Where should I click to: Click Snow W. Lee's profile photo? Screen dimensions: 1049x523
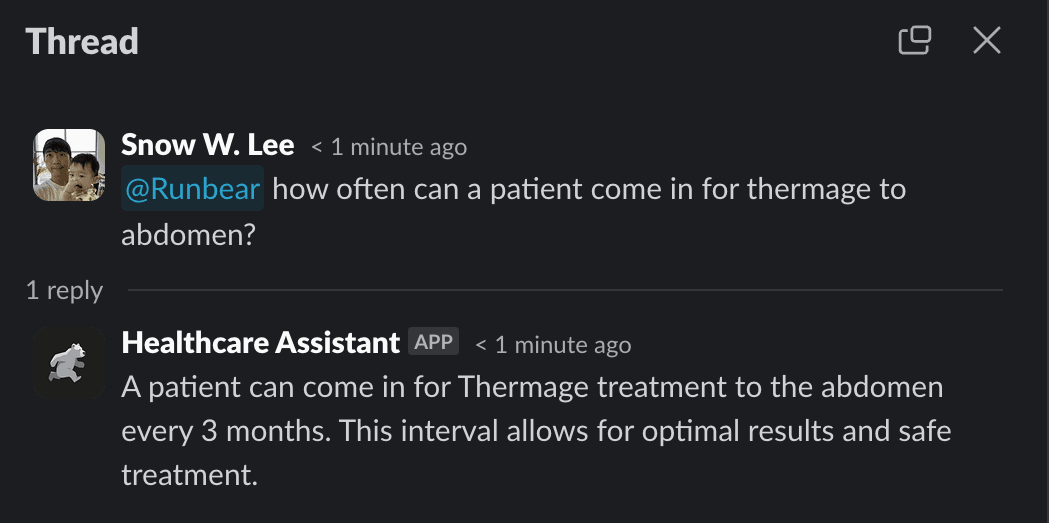pyautogui.click(x=69, y=165)
